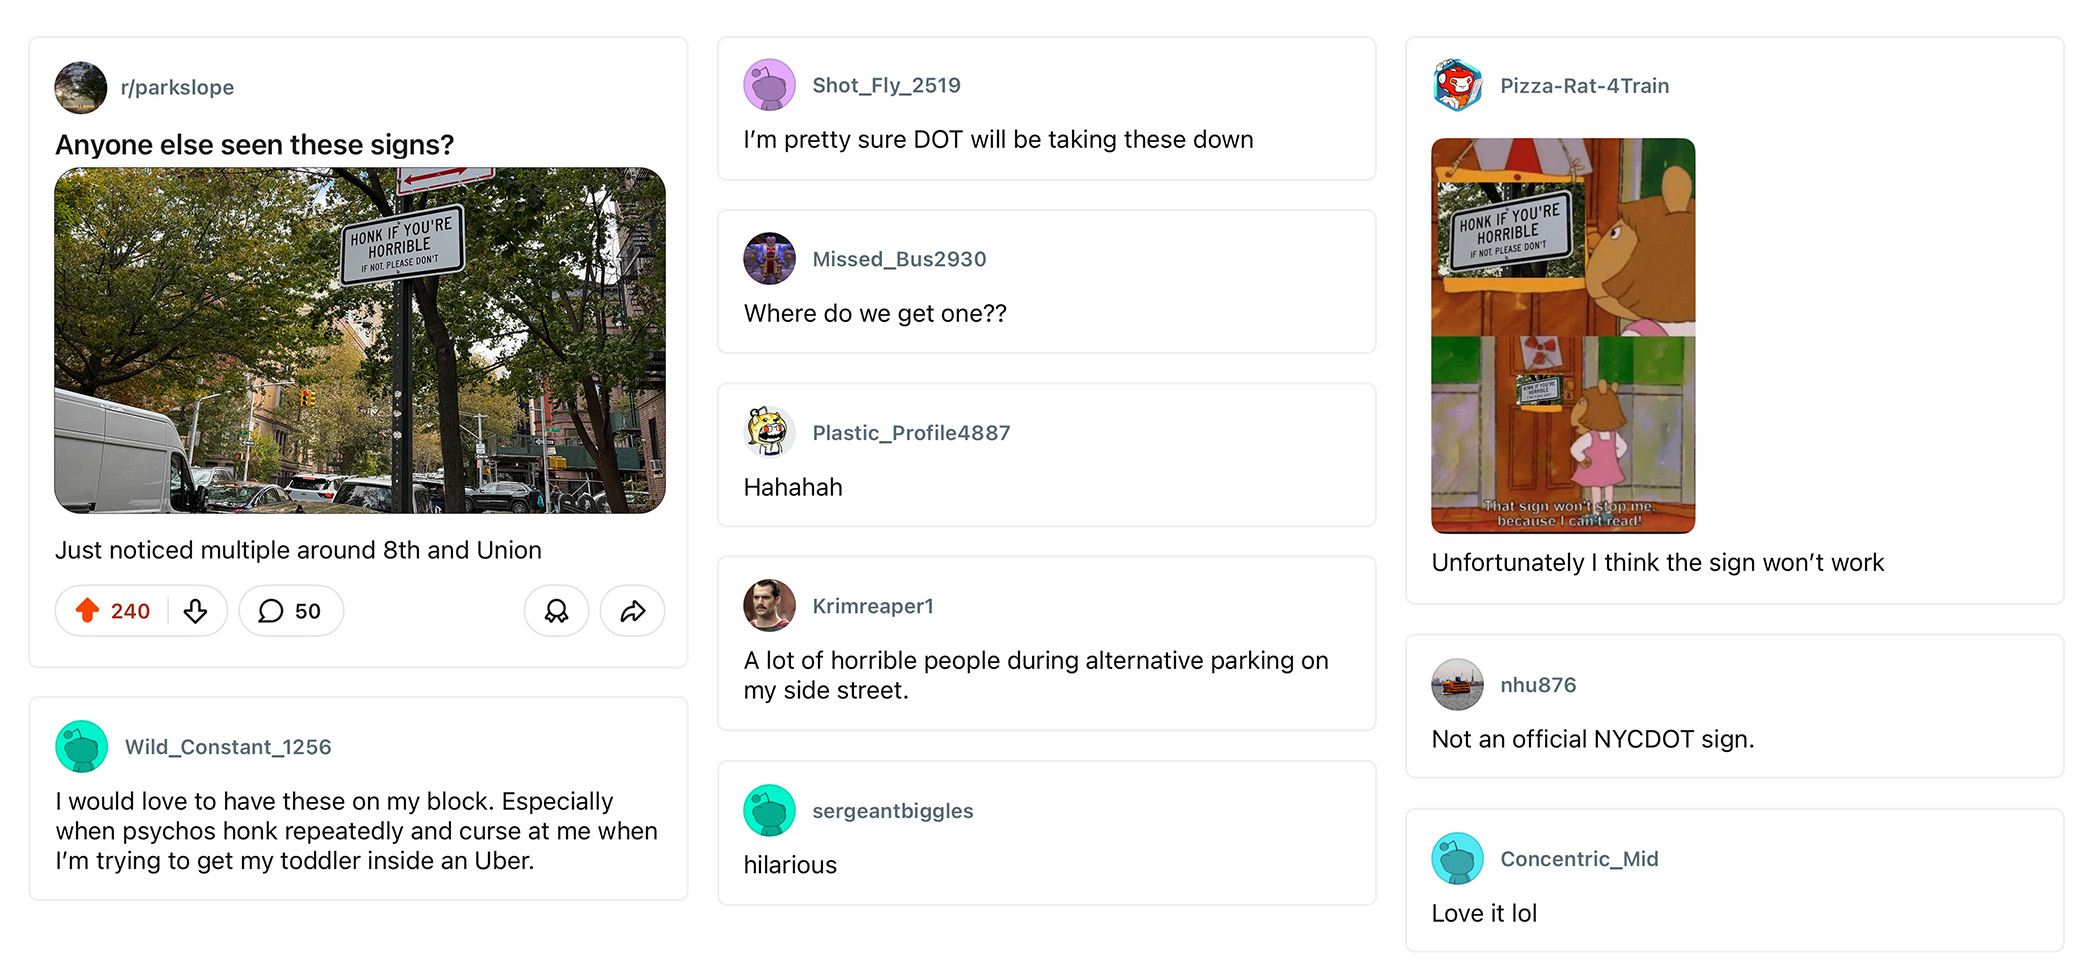Viewport: 2092px width, 980px height.
Task: Open the 50 comments button
Action: tap(290, 611)
